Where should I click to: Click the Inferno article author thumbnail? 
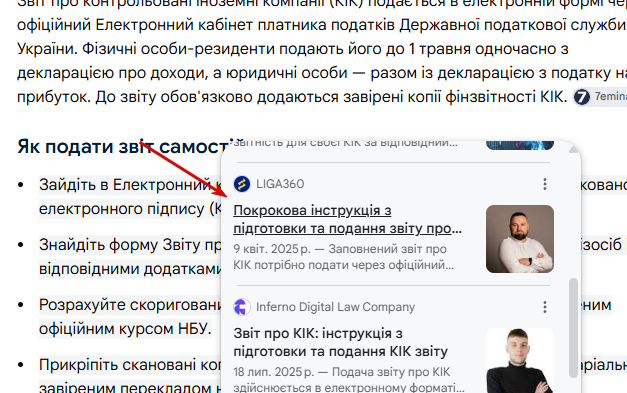[520, 360]
